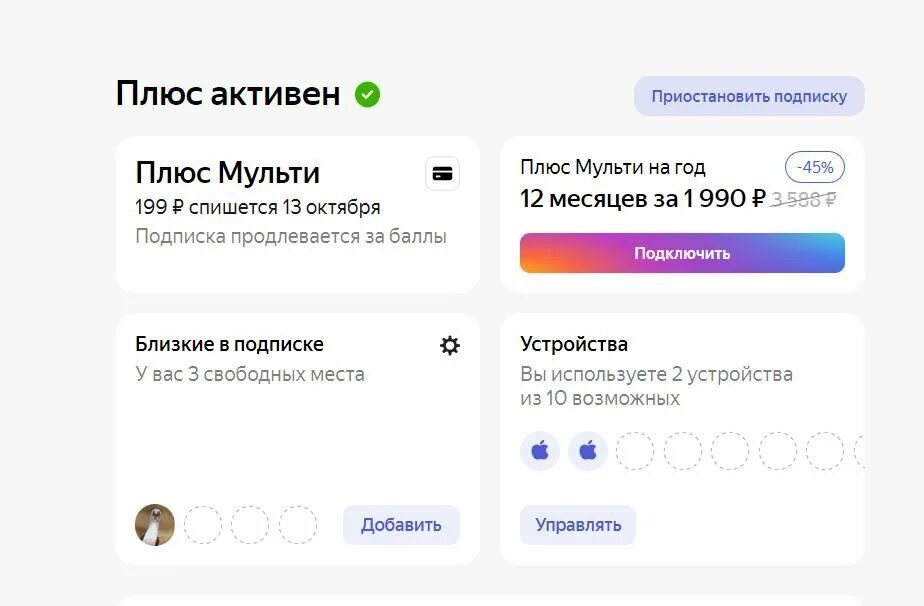The image size is (924, 606).
Task: Click the first empty device slot circle
Action: click(x=635, y=451)
